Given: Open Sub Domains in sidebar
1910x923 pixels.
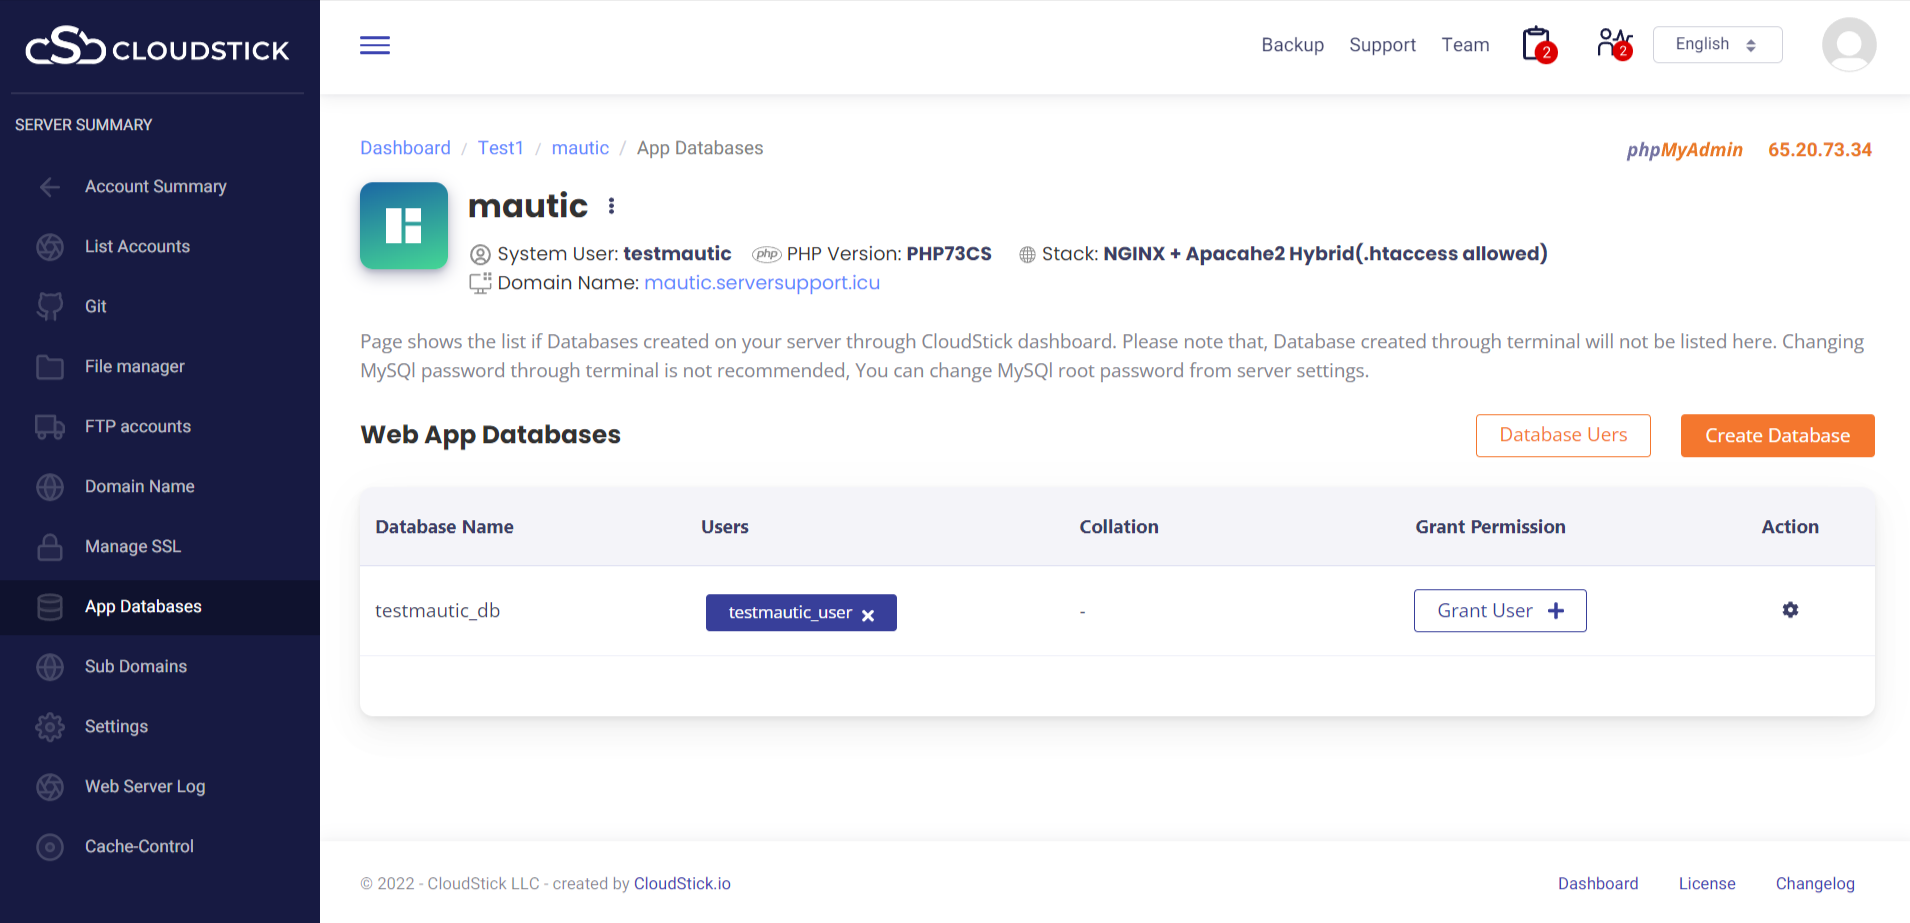Looking at the screenshot, I should pyautogui.click(x=136, y=667).
